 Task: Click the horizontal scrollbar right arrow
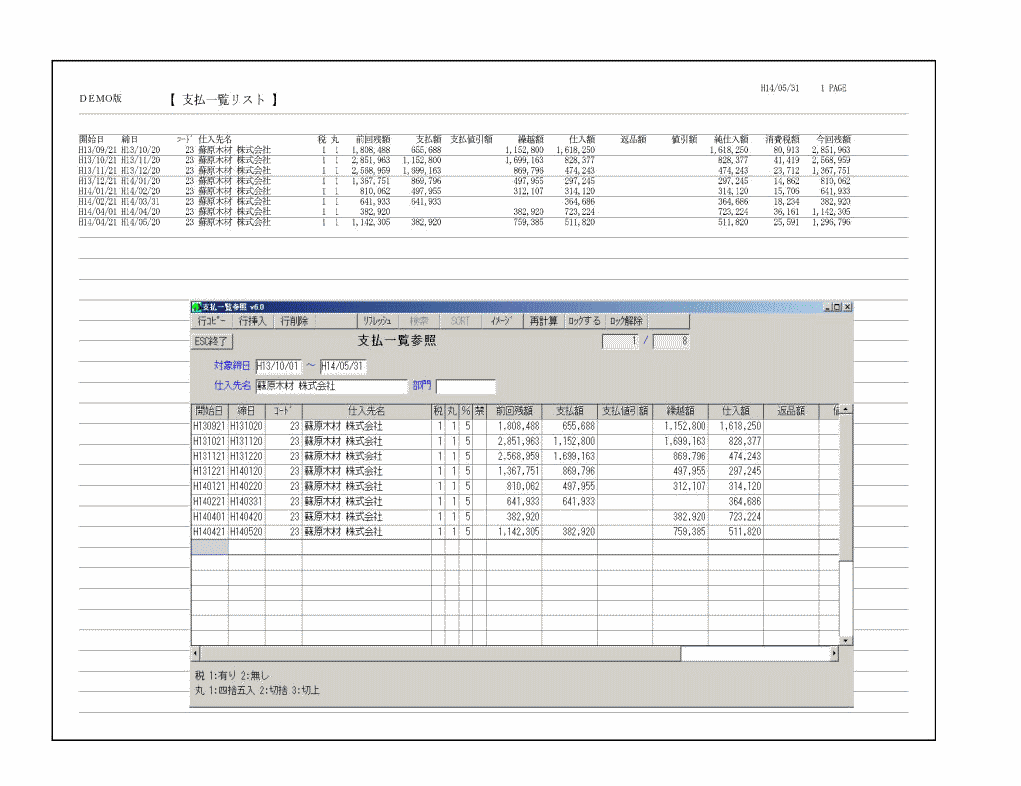(x=833, y=653)
